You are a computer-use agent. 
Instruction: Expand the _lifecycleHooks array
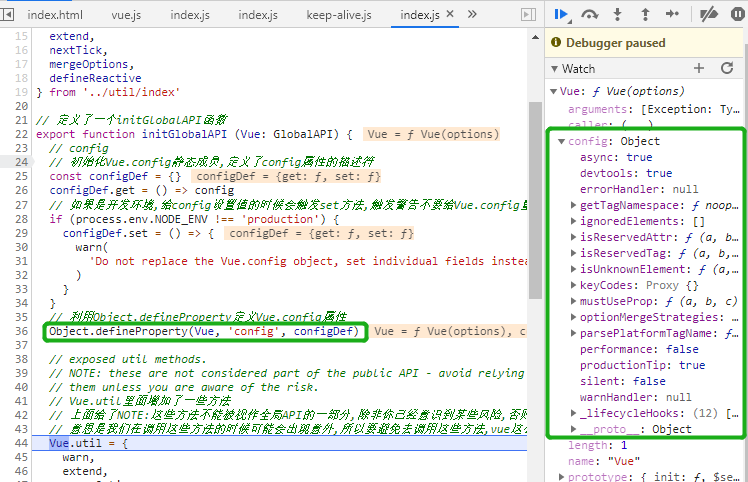tap(573, 413)
